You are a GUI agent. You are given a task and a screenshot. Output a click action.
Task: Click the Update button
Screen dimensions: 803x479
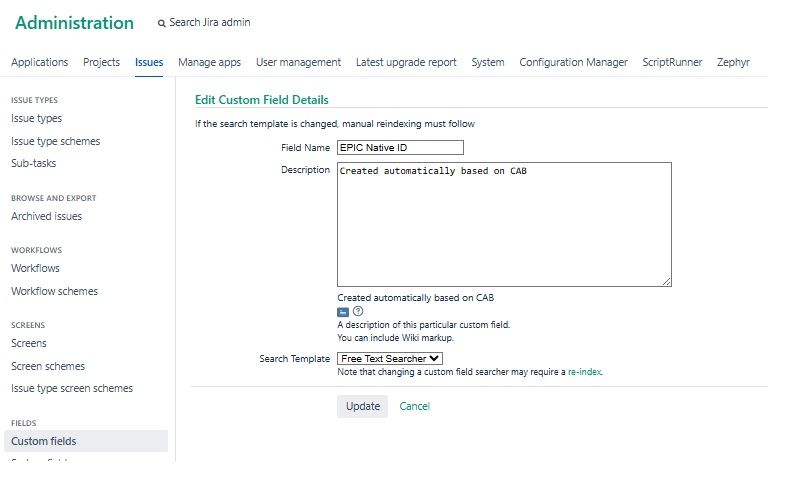tap(362, 406)
